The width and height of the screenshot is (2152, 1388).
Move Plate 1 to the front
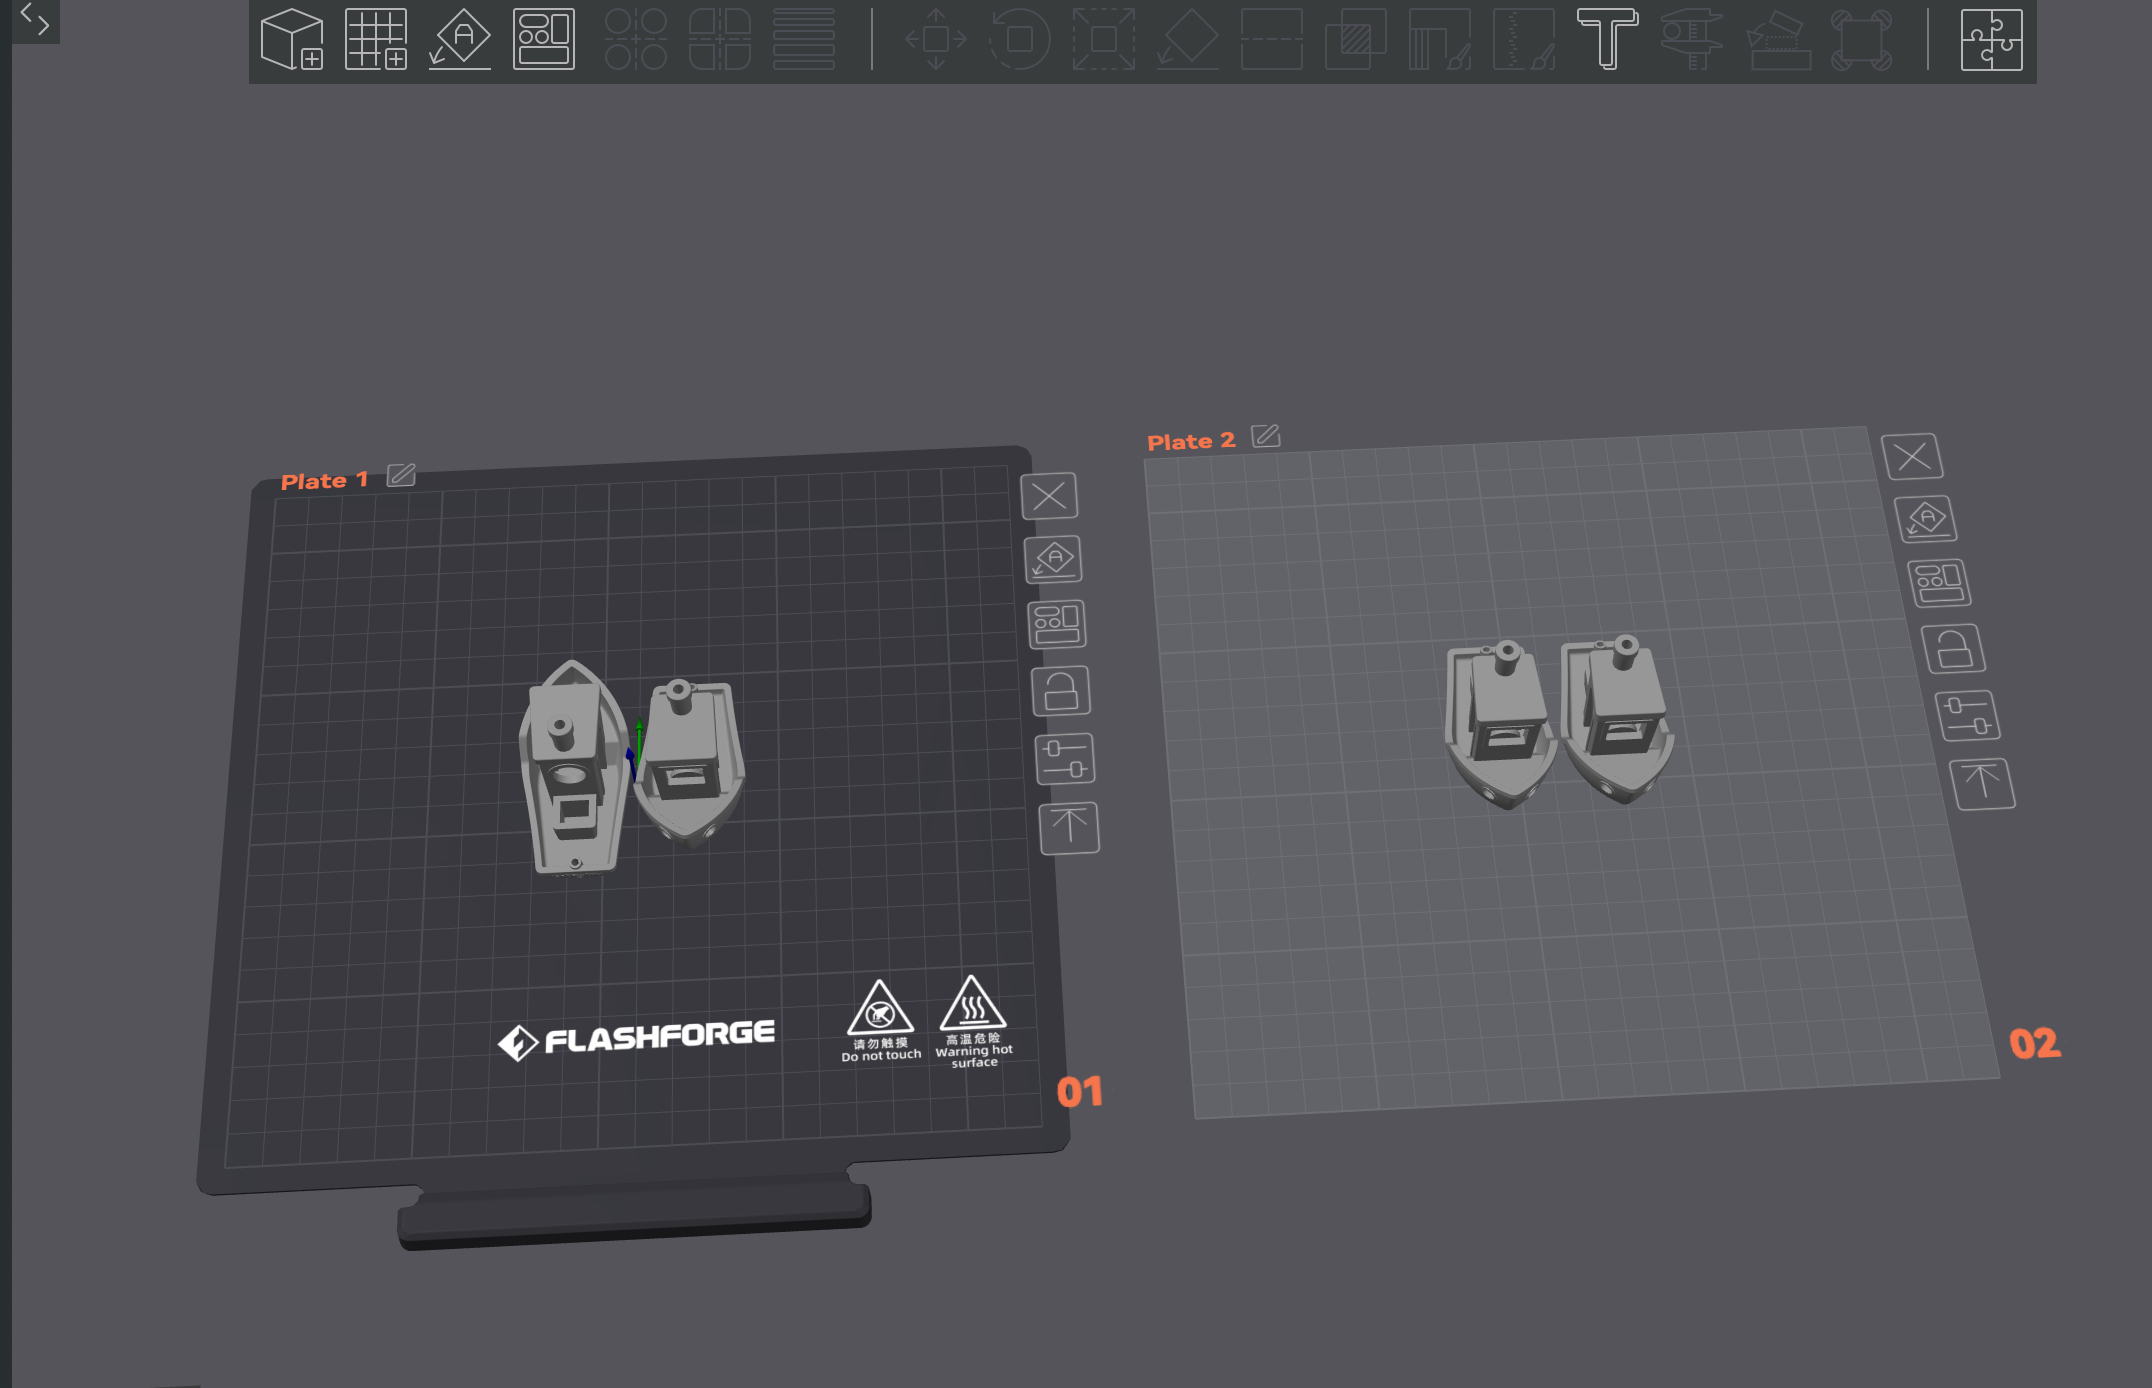(1069, 828)
